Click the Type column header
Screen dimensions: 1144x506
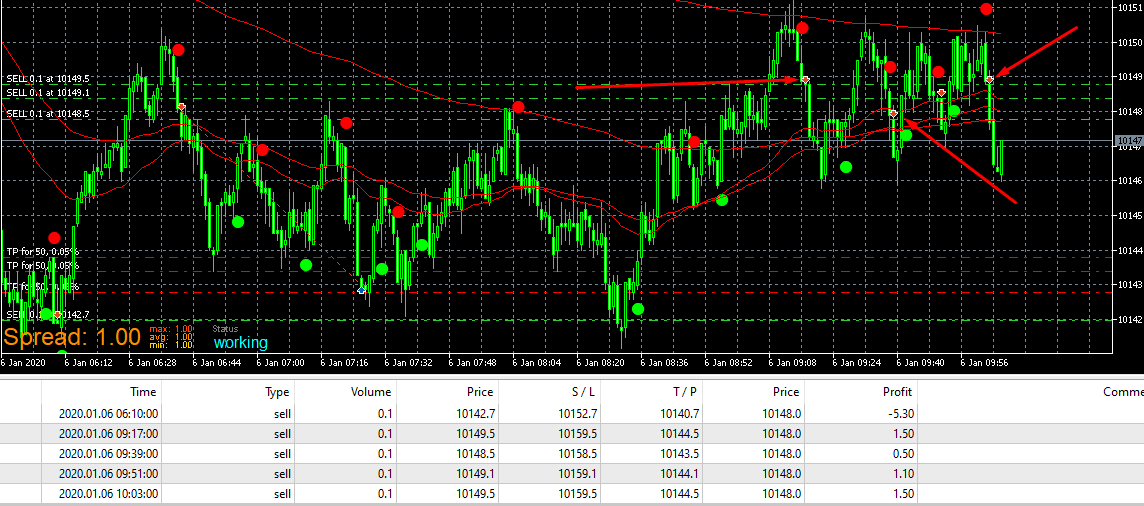coord(278,392)
